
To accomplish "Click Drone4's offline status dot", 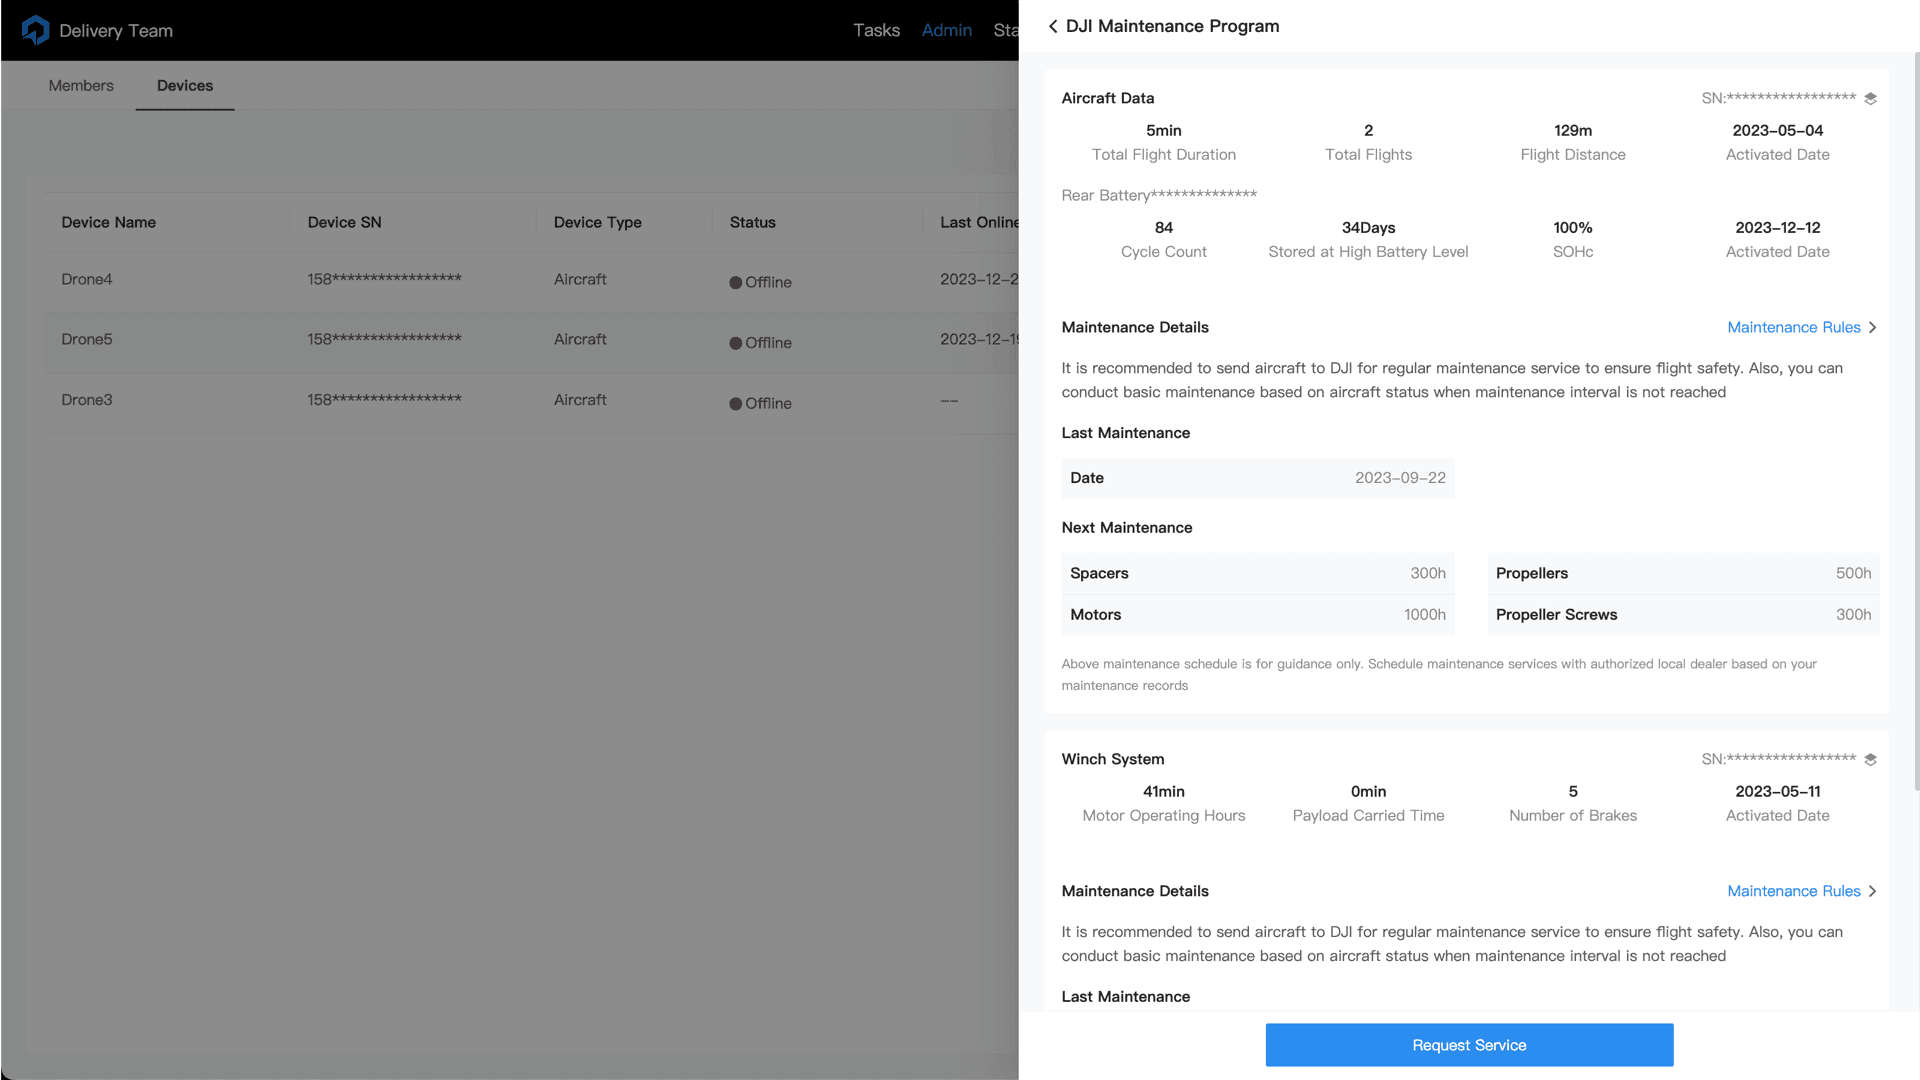I will pos(736,283).
